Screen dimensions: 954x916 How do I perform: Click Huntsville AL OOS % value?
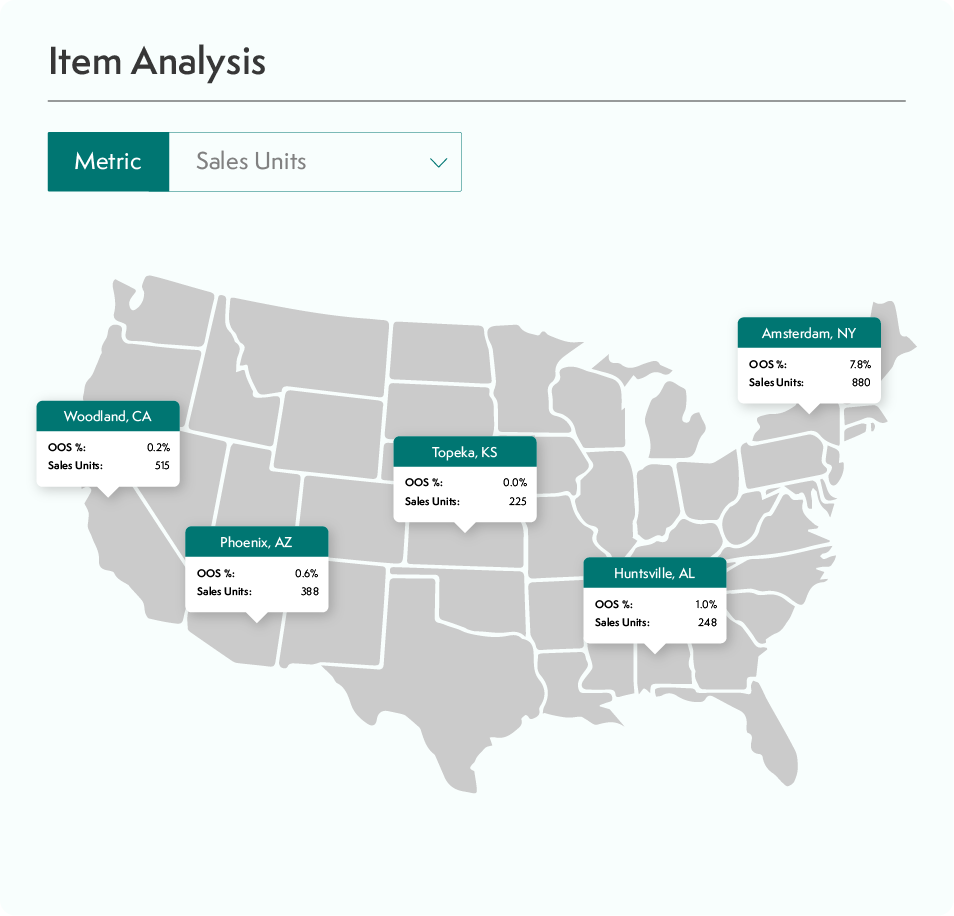click(x=706, y=604)
